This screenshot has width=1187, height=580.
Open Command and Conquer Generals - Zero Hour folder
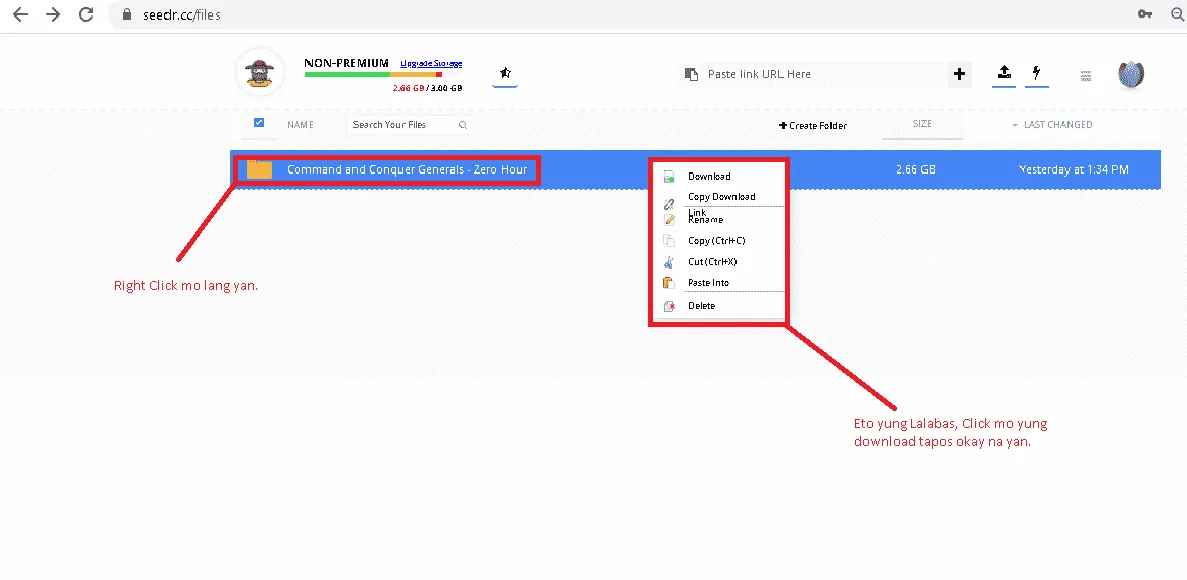[407, 170]
